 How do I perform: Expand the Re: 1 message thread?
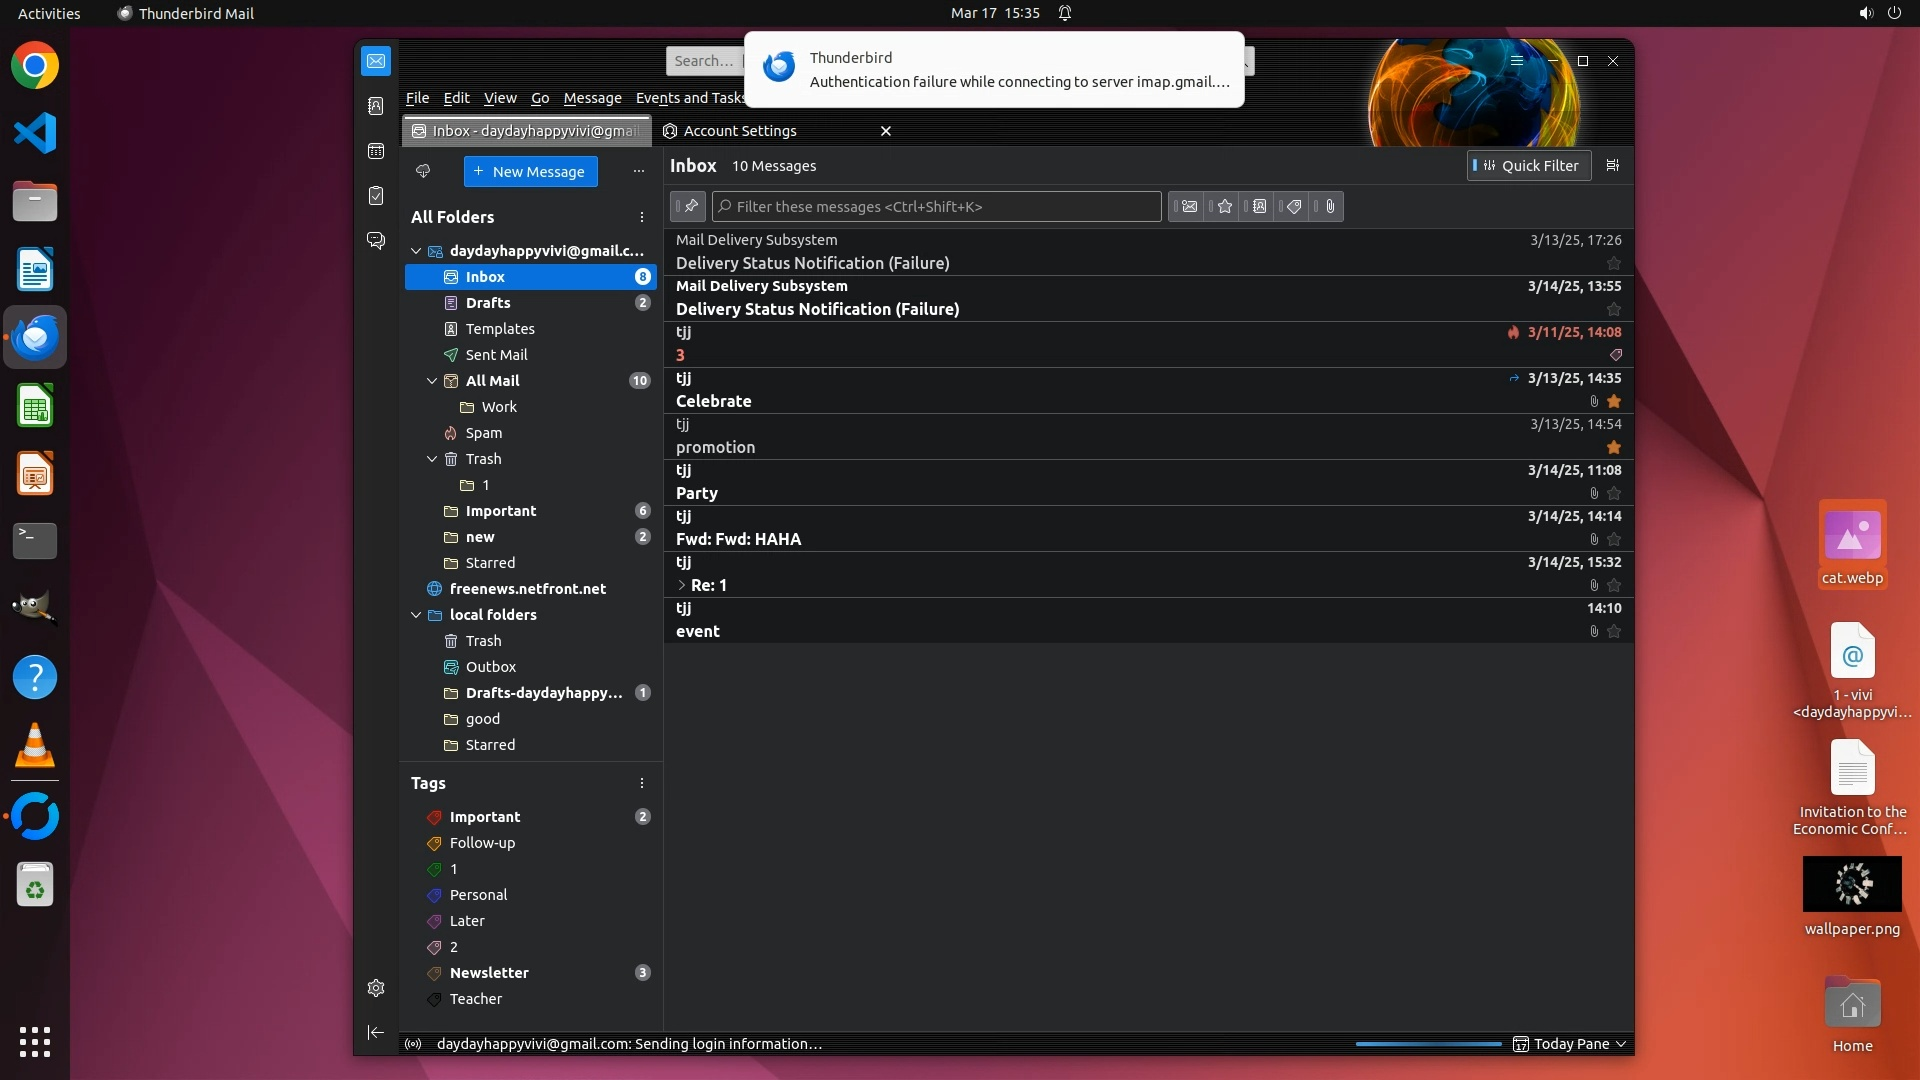[682, 585]
